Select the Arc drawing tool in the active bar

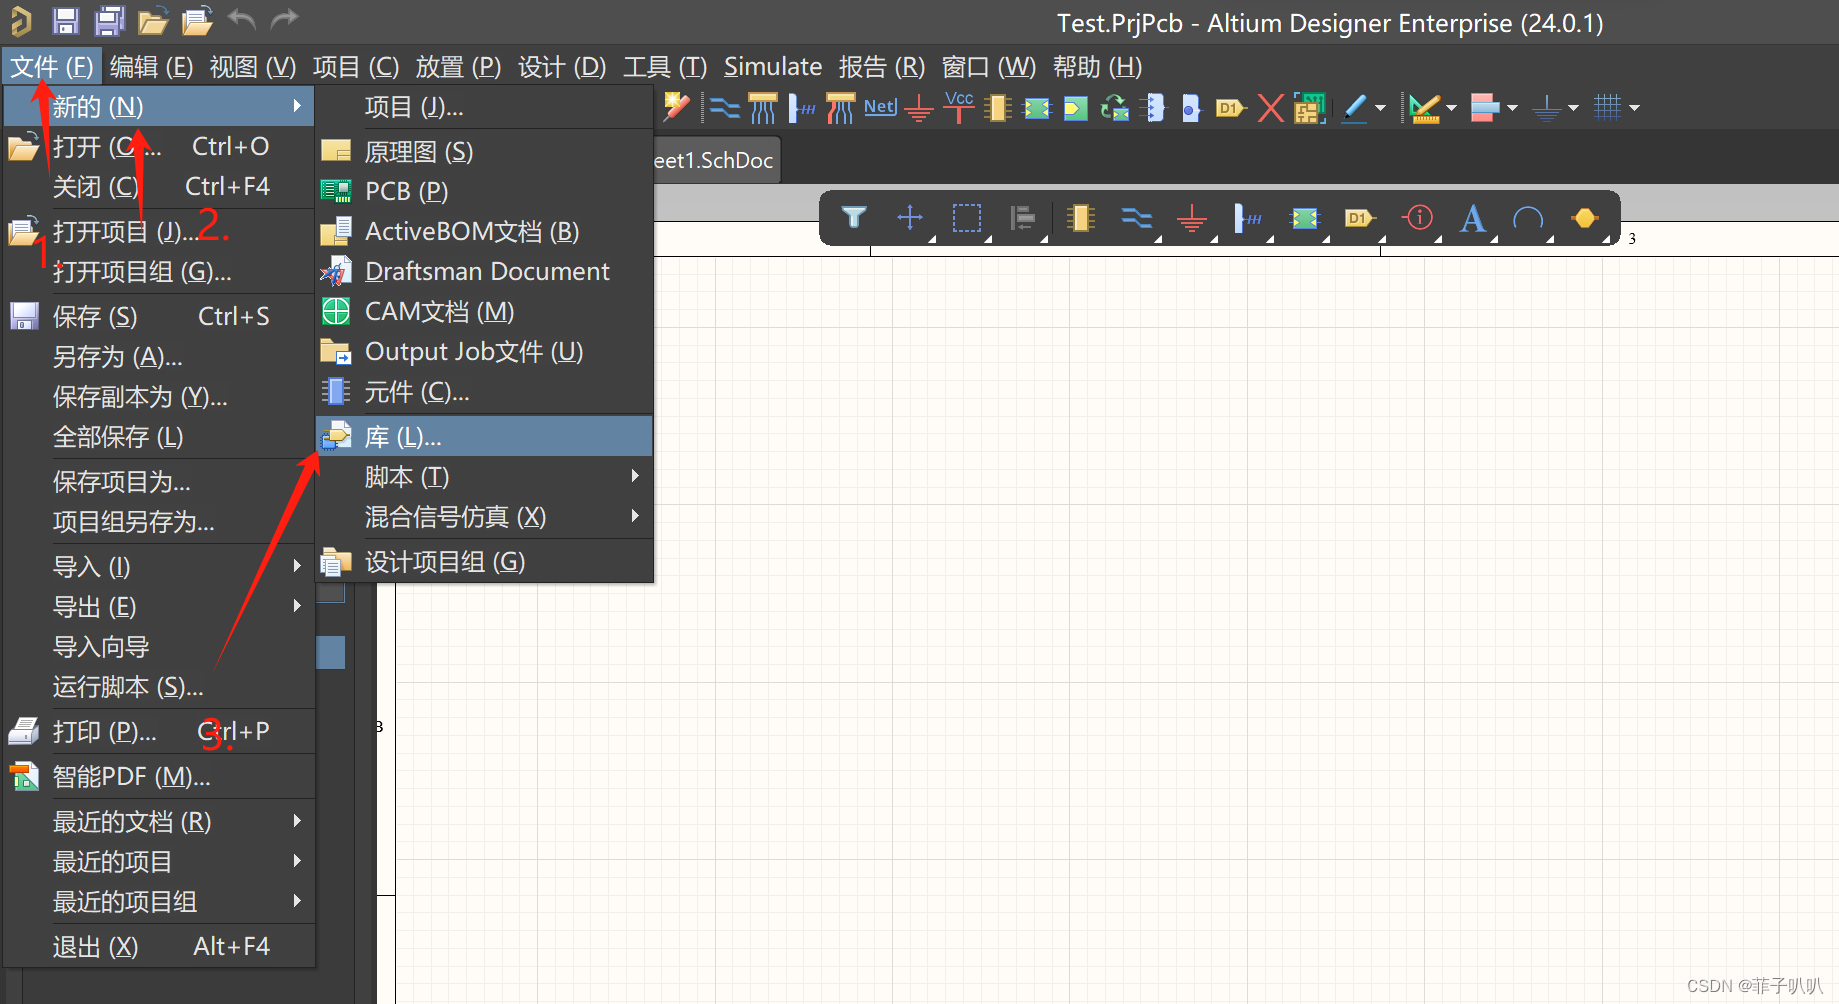tap(1528, 217)
